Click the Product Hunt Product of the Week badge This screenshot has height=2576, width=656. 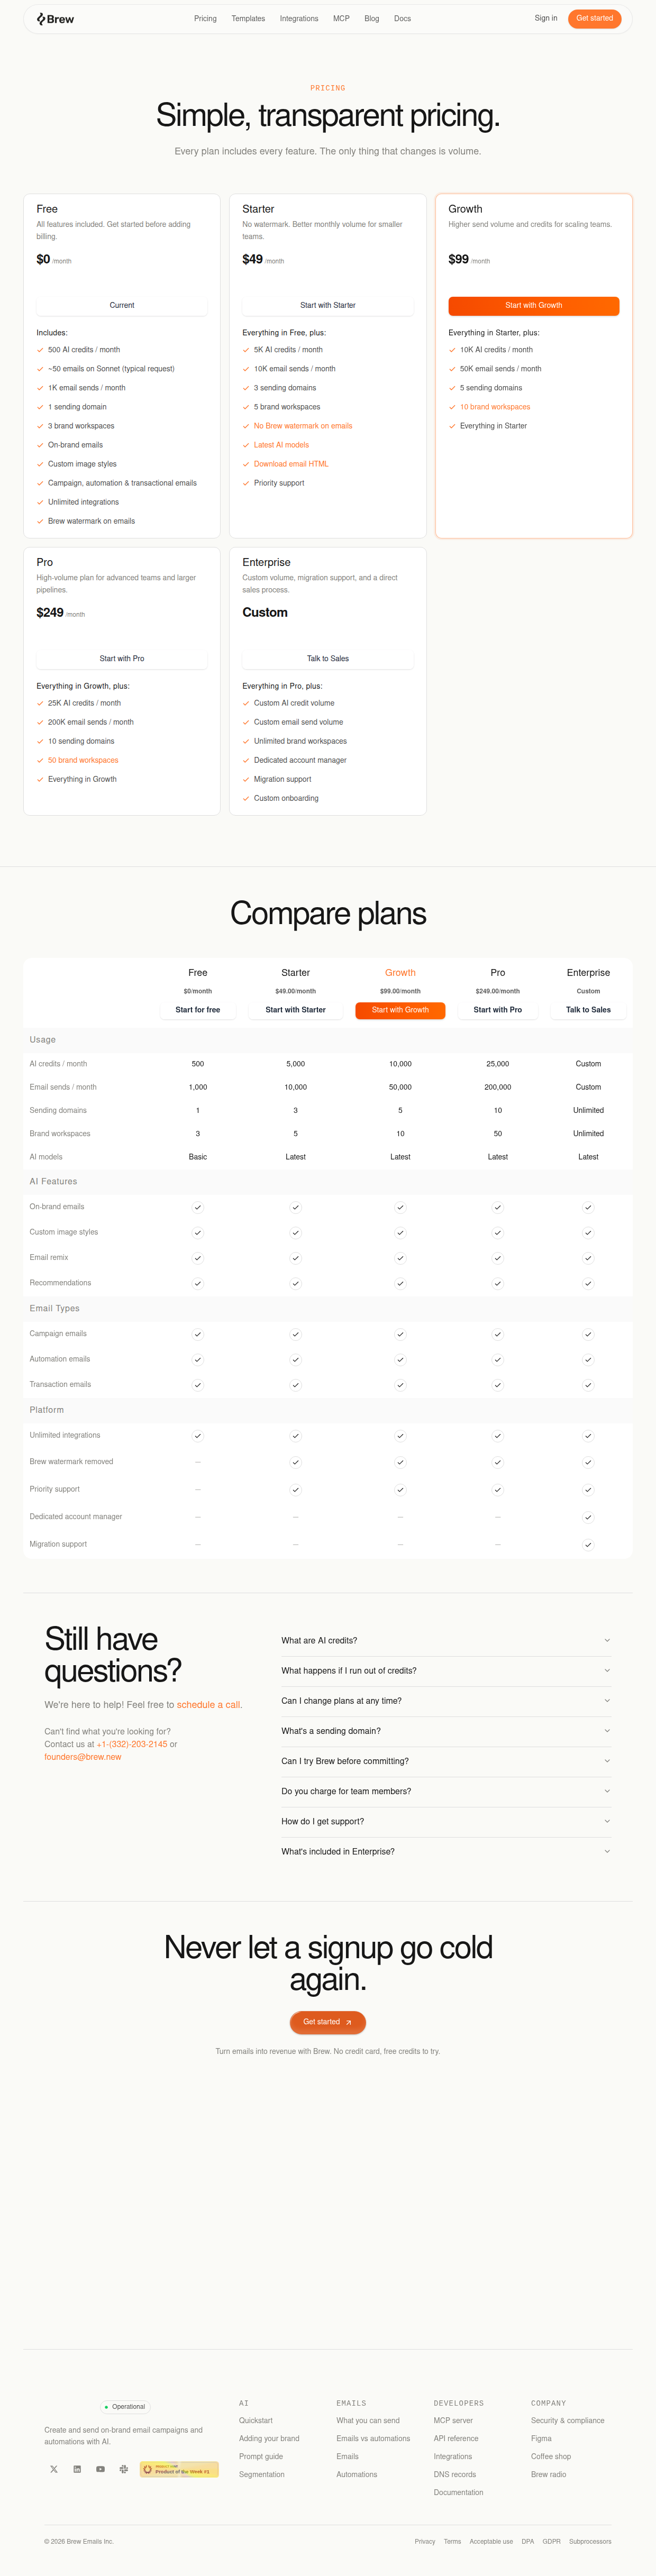[x=179, y=2469]
